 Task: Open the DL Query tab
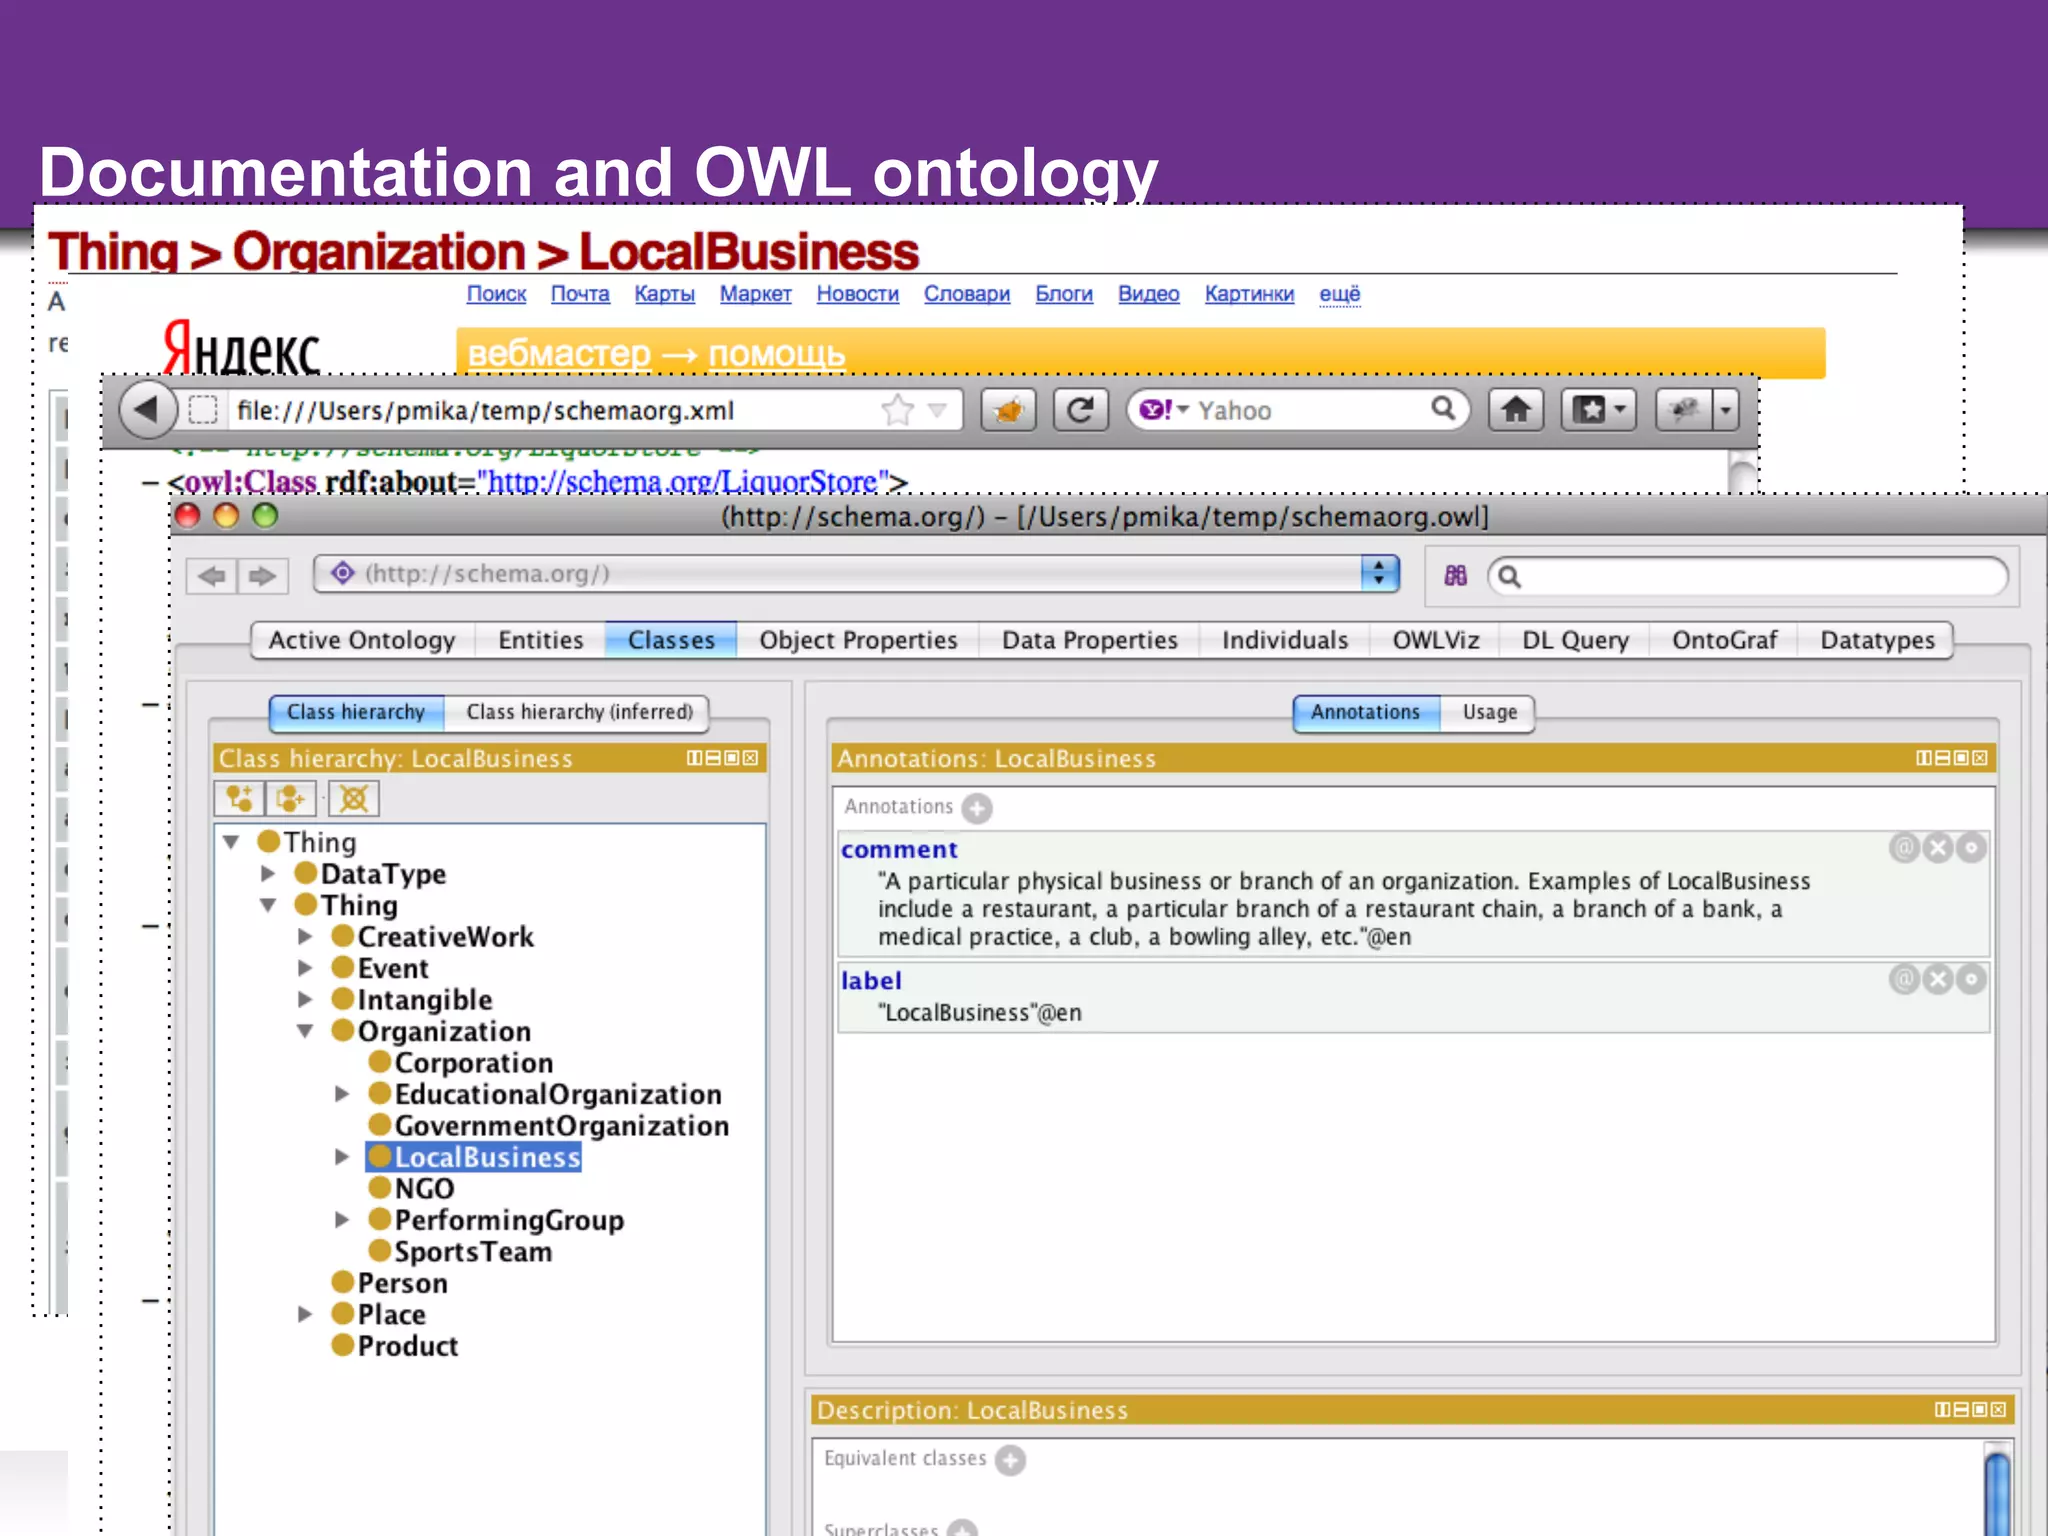(1575, 640)
